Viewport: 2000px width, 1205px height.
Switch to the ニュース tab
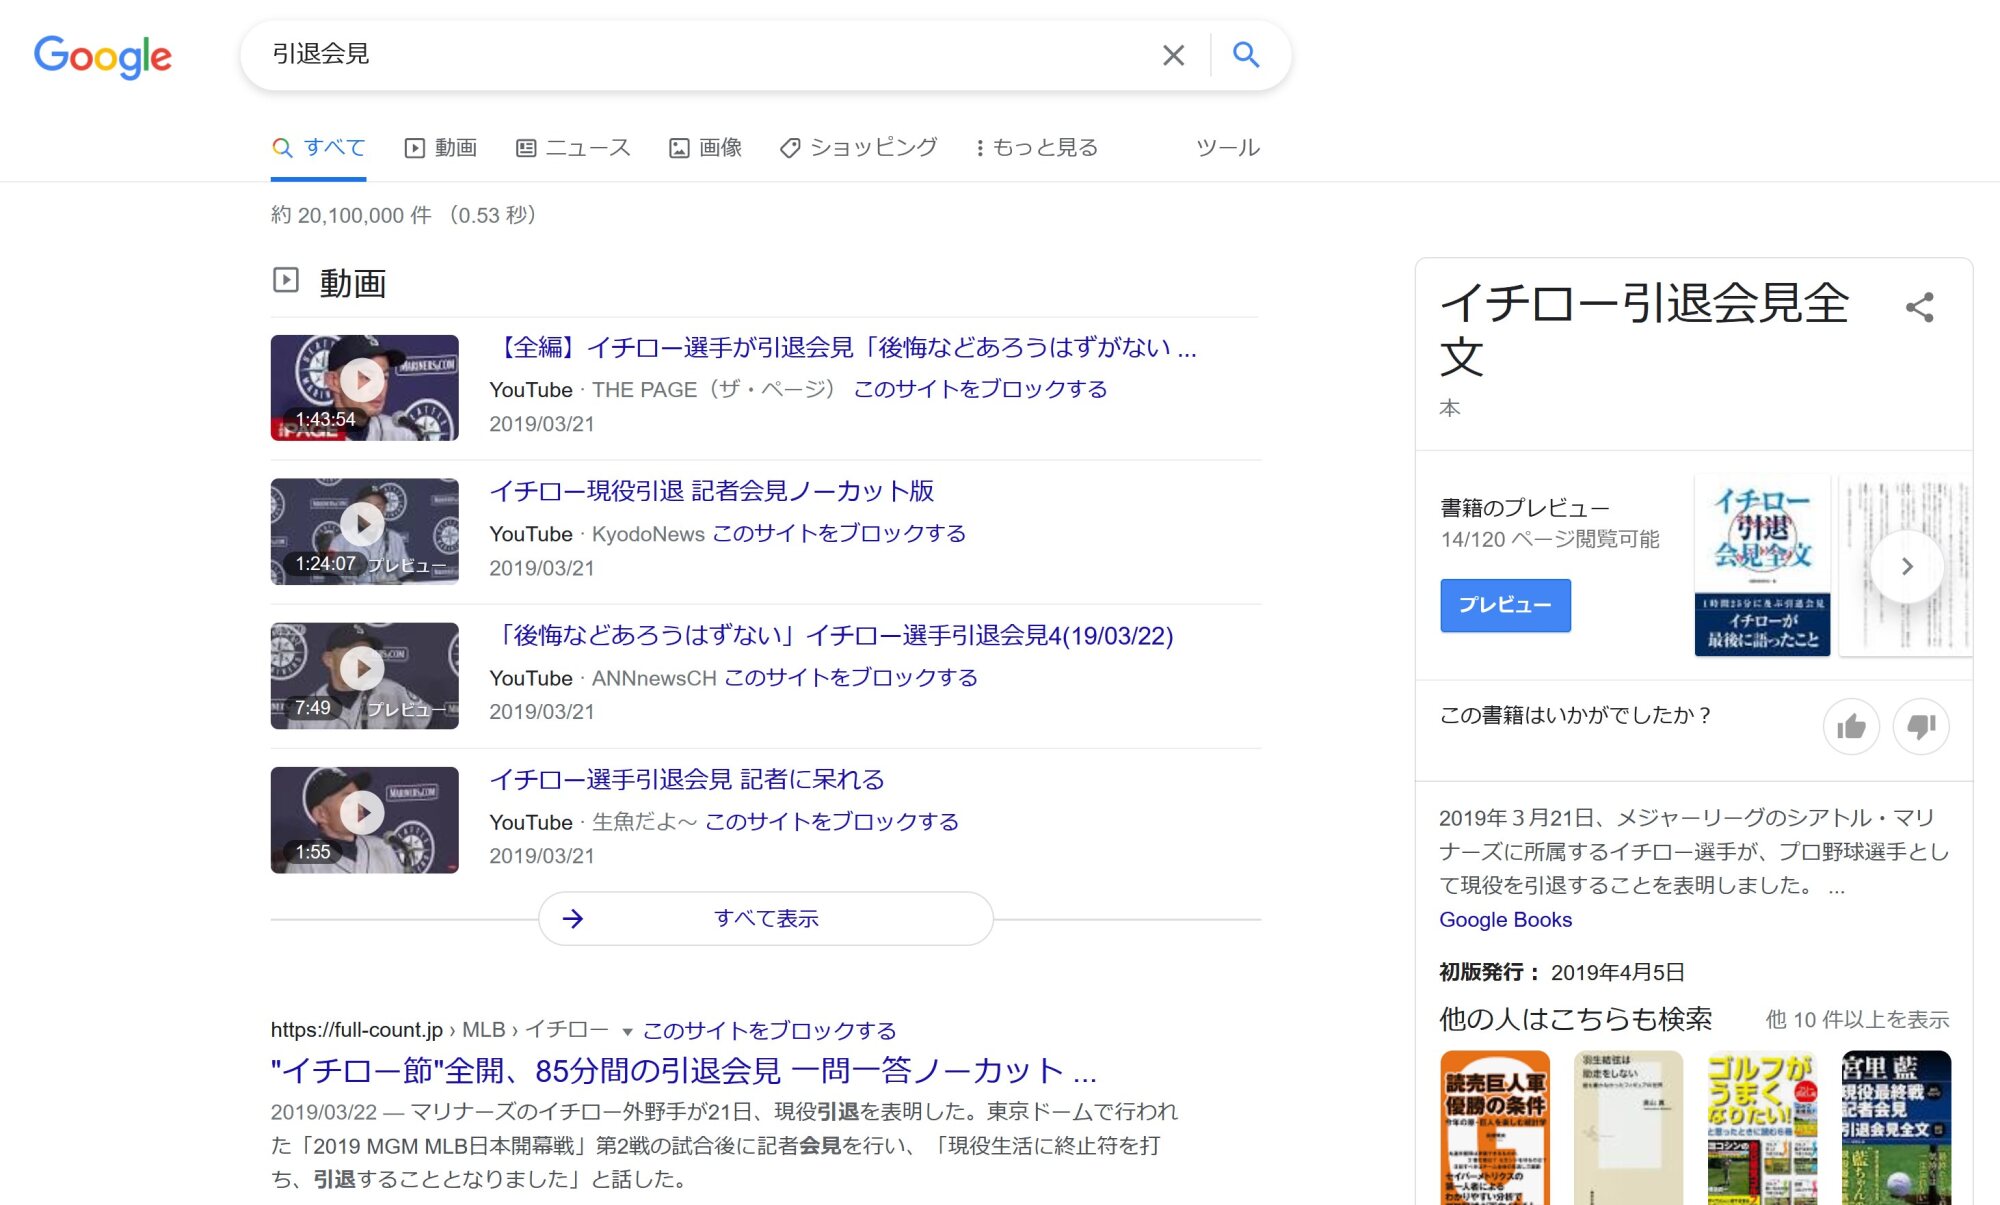(573, 148)
